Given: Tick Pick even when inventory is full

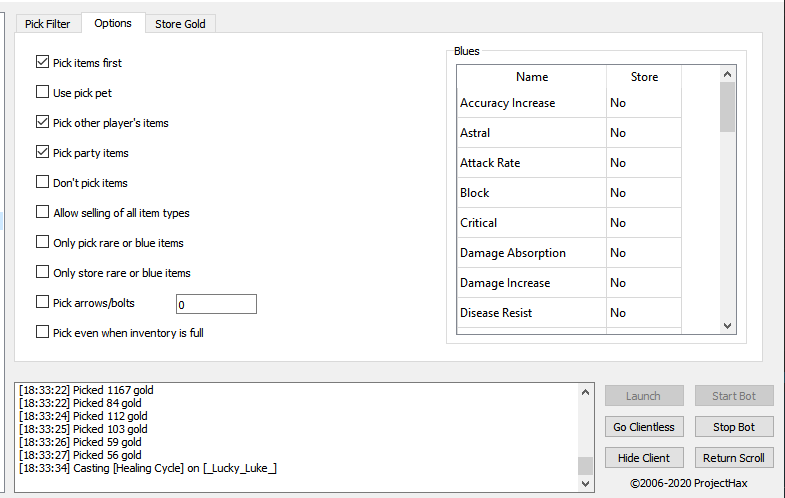Looking at the screenshot, I should [x=43, y=333].
